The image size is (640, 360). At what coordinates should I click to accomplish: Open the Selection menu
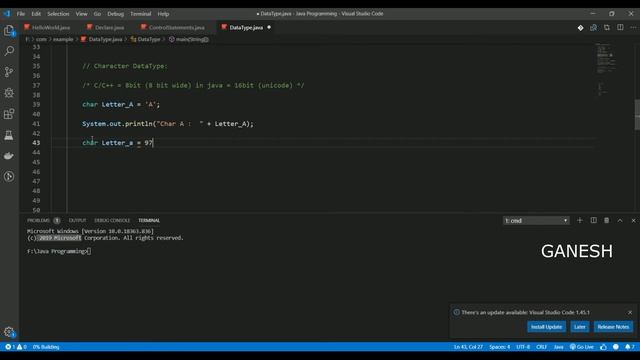click(x=58, y=14)
